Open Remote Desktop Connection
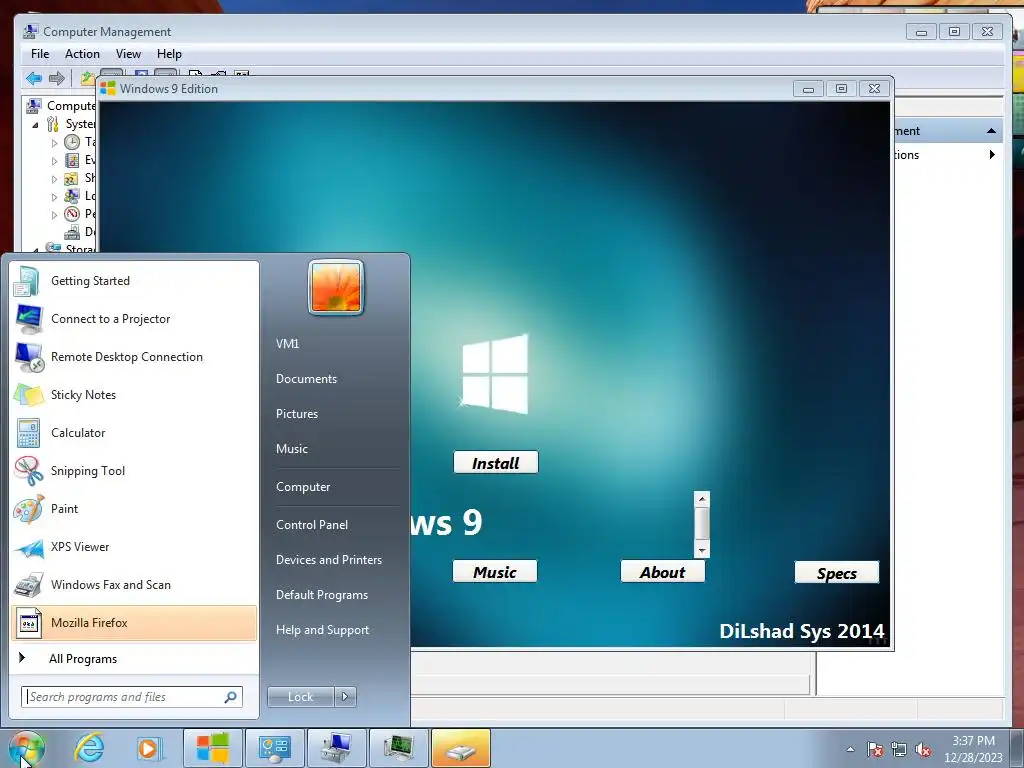 134,357
